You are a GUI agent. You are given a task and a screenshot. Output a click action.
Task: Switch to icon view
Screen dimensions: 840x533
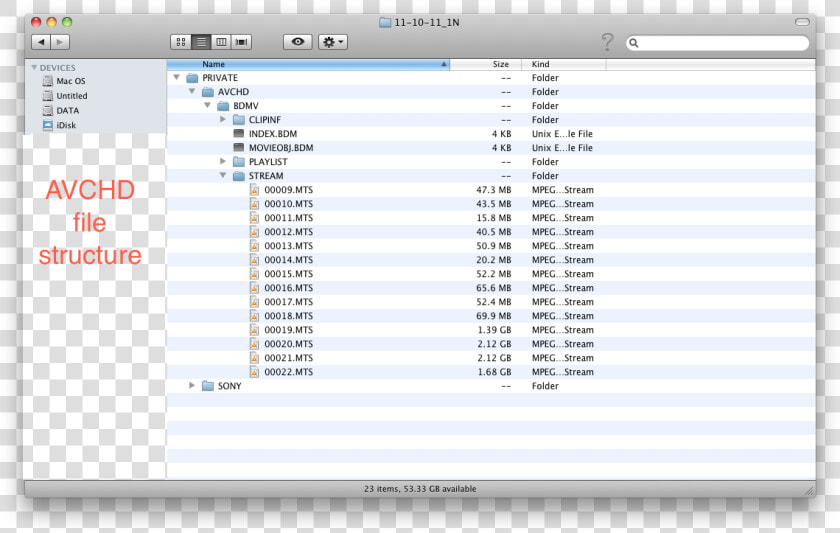181,42
